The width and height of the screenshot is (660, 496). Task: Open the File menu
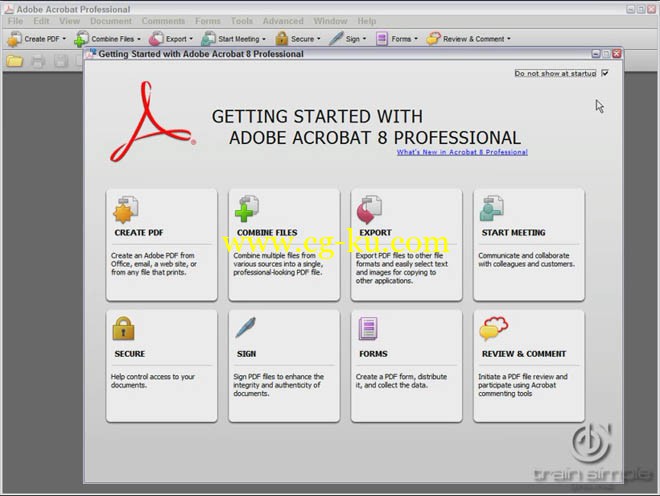pyautogui.click(x=16, y=21)
